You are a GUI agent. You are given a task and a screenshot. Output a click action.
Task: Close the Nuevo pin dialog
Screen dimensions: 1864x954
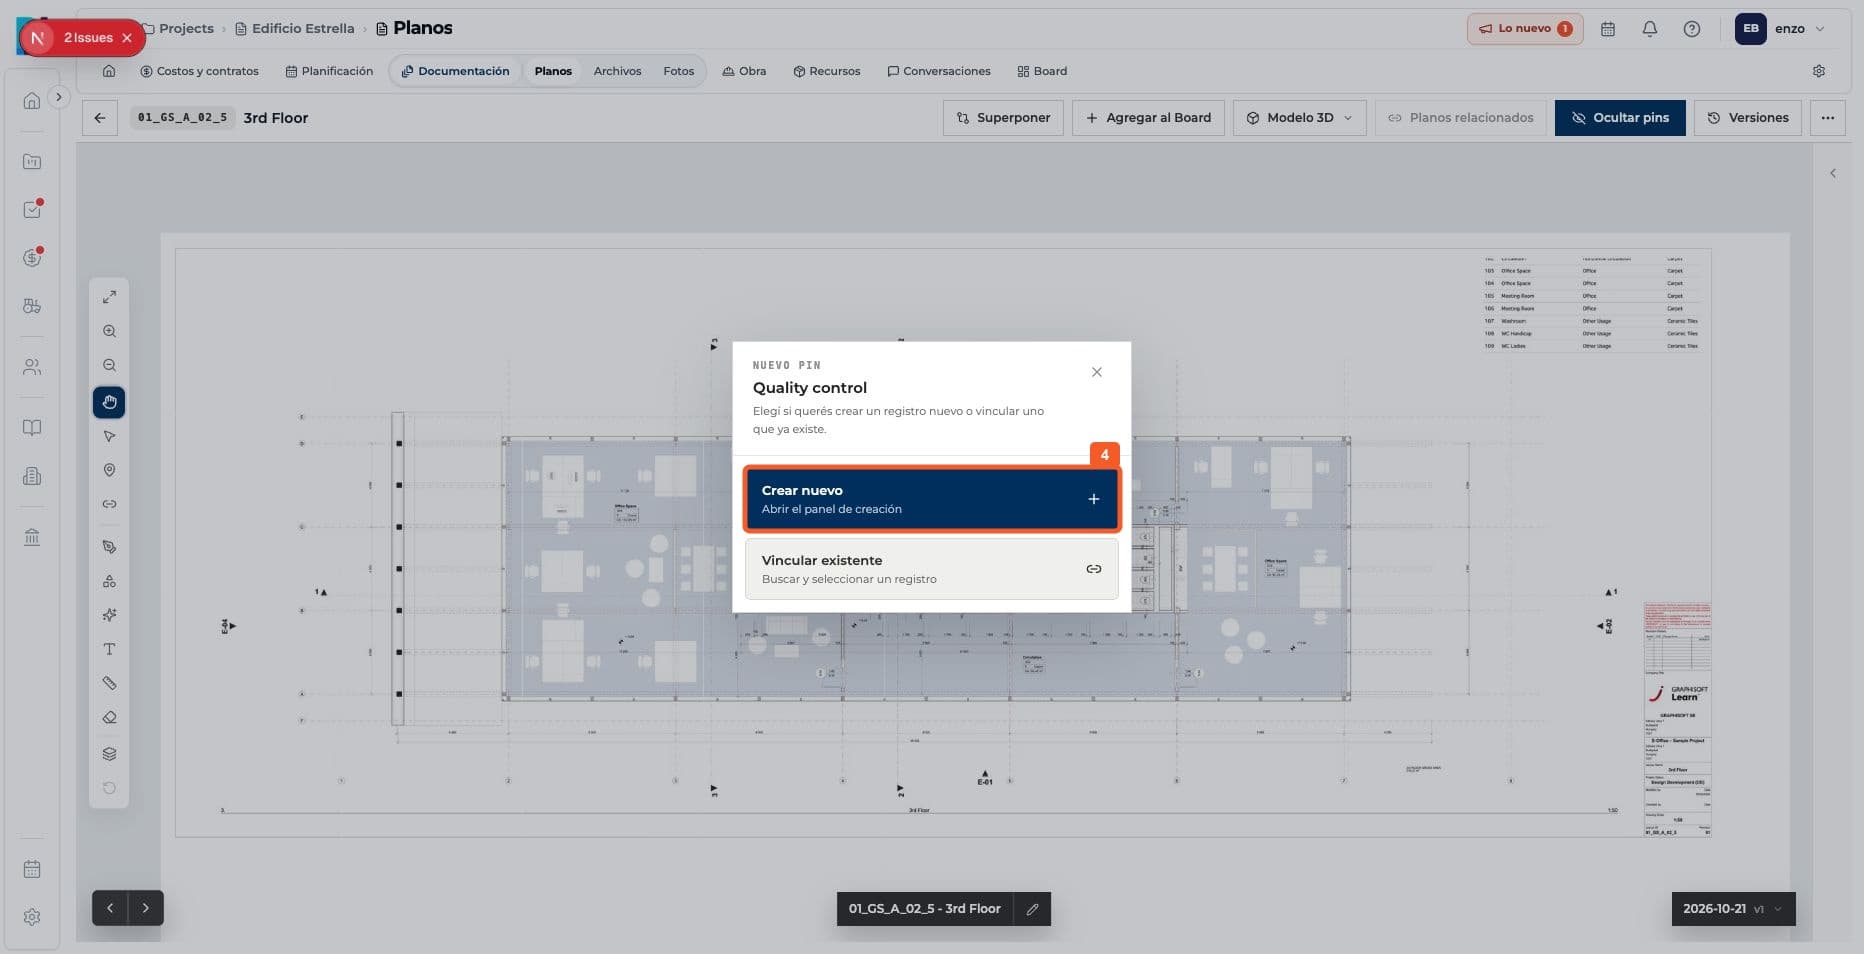pos(1097,372)
